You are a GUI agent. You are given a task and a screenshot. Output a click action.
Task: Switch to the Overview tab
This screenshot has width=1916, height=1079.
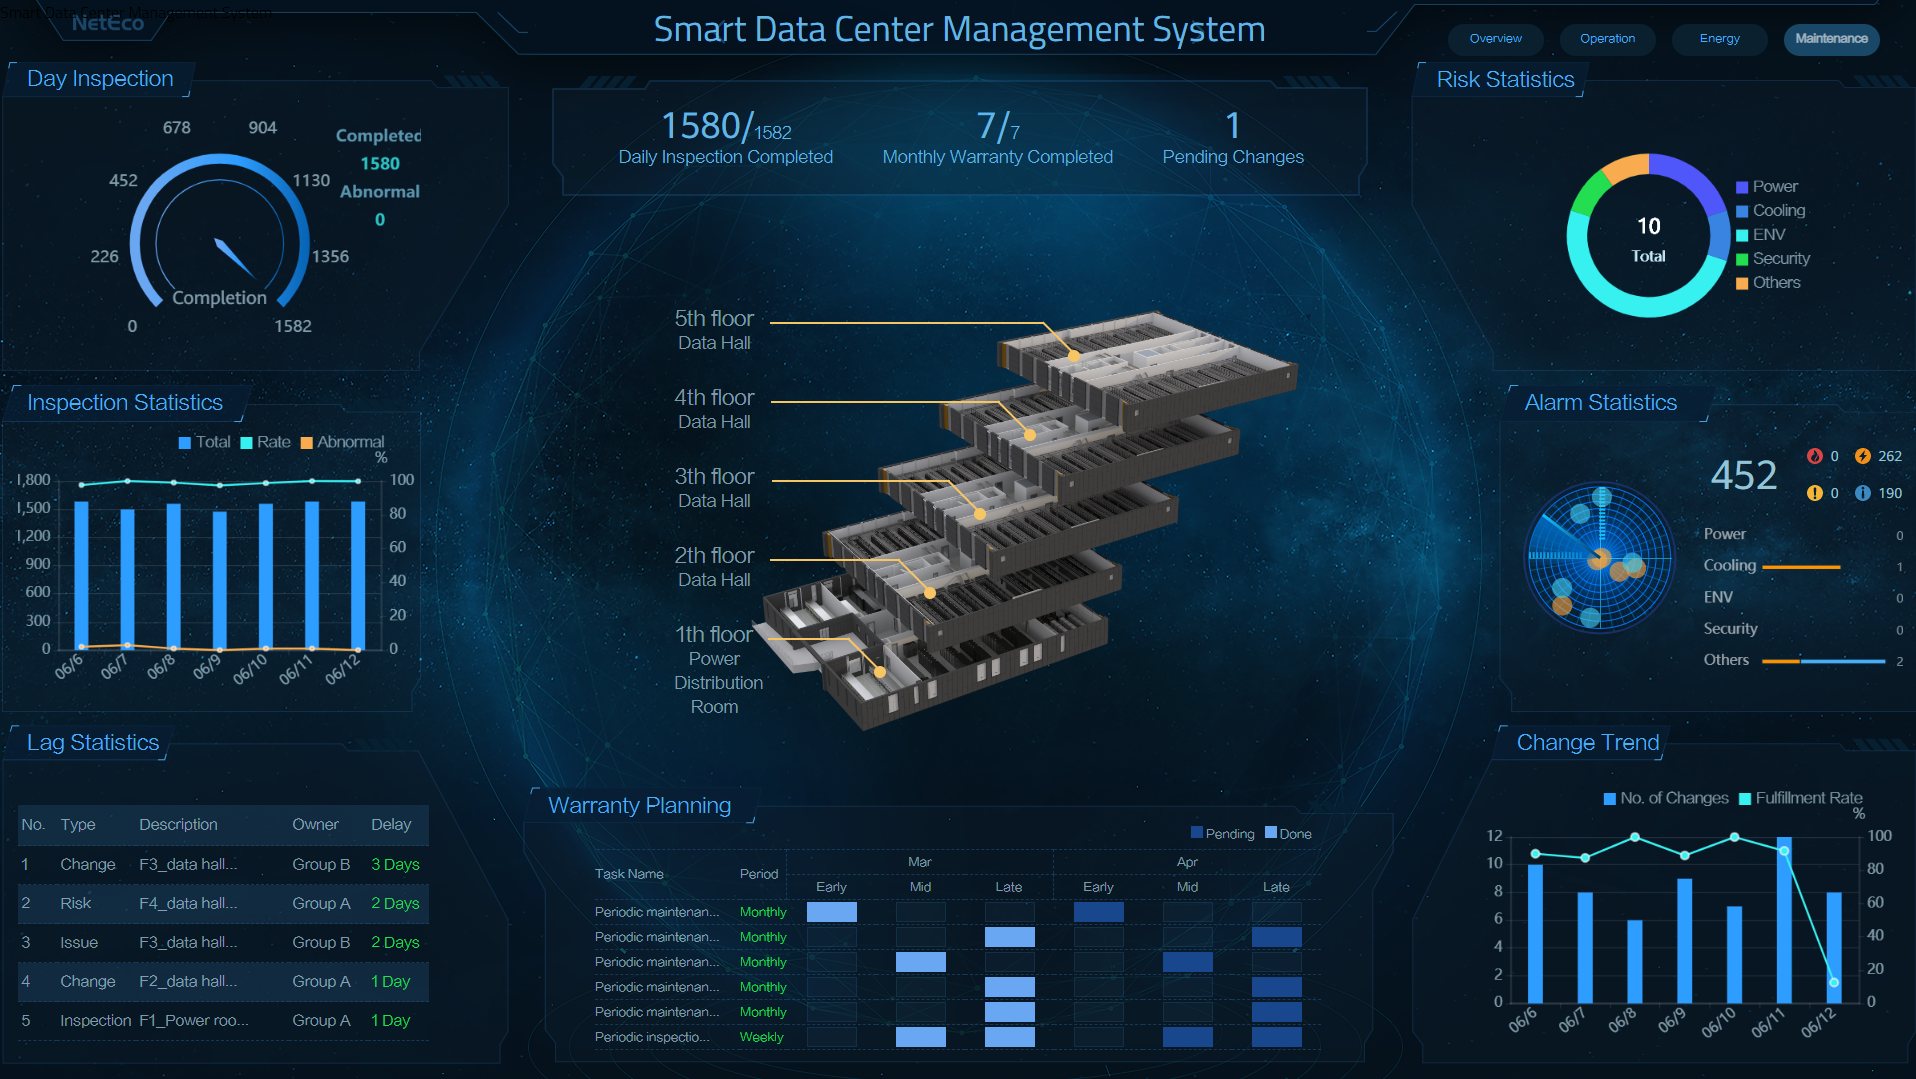click(x=1495, y=39)
